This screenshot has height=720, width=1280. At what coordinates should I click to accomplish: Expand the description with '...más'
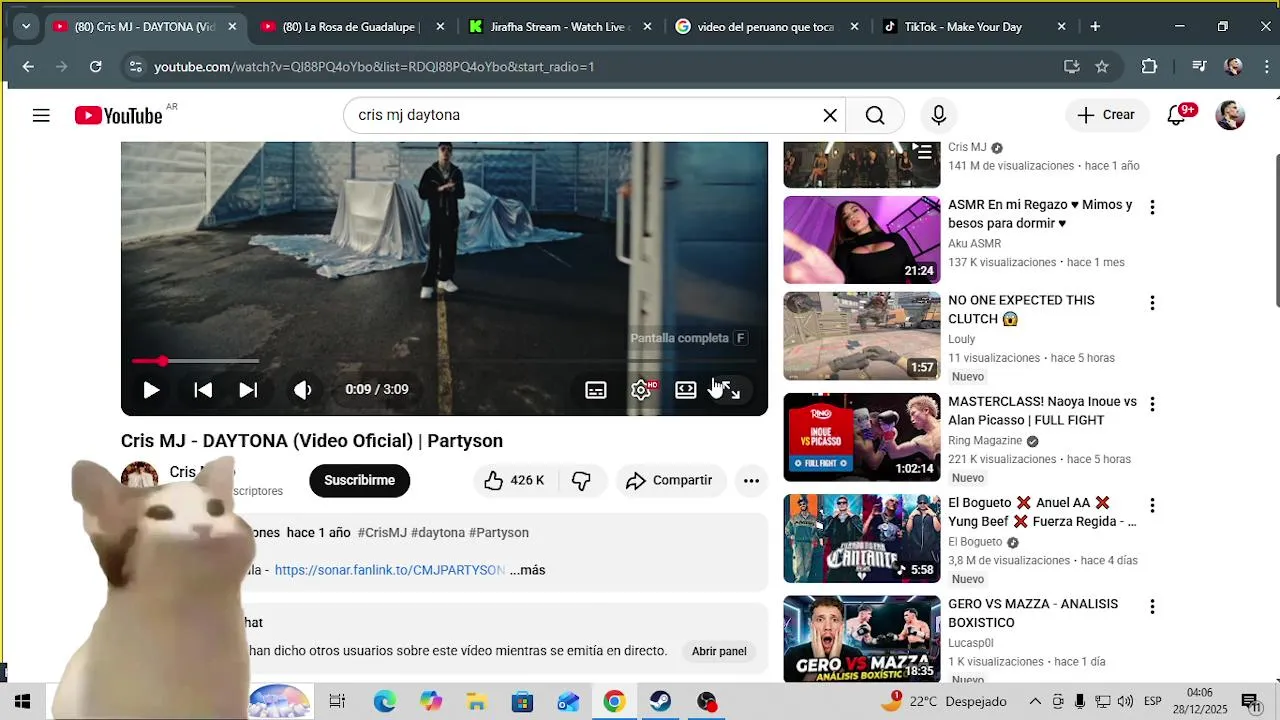click(x=527, y=570)
